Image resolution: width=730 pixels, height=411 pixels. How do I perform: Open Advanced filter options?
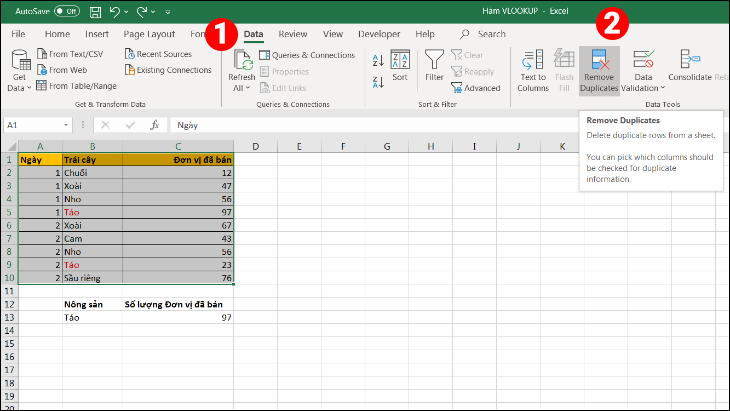(x=476, y=88)
